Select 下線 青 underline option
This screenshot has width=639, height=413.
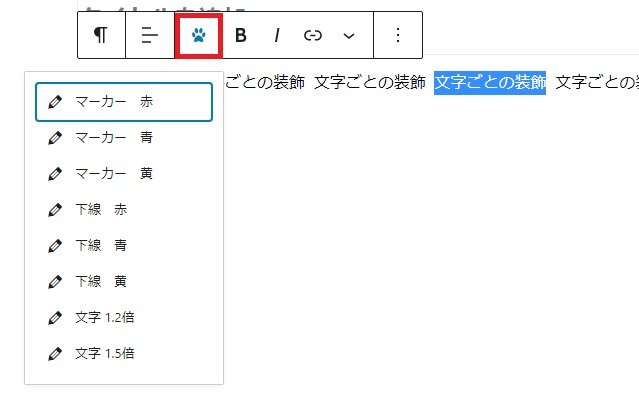click(101, 245)
